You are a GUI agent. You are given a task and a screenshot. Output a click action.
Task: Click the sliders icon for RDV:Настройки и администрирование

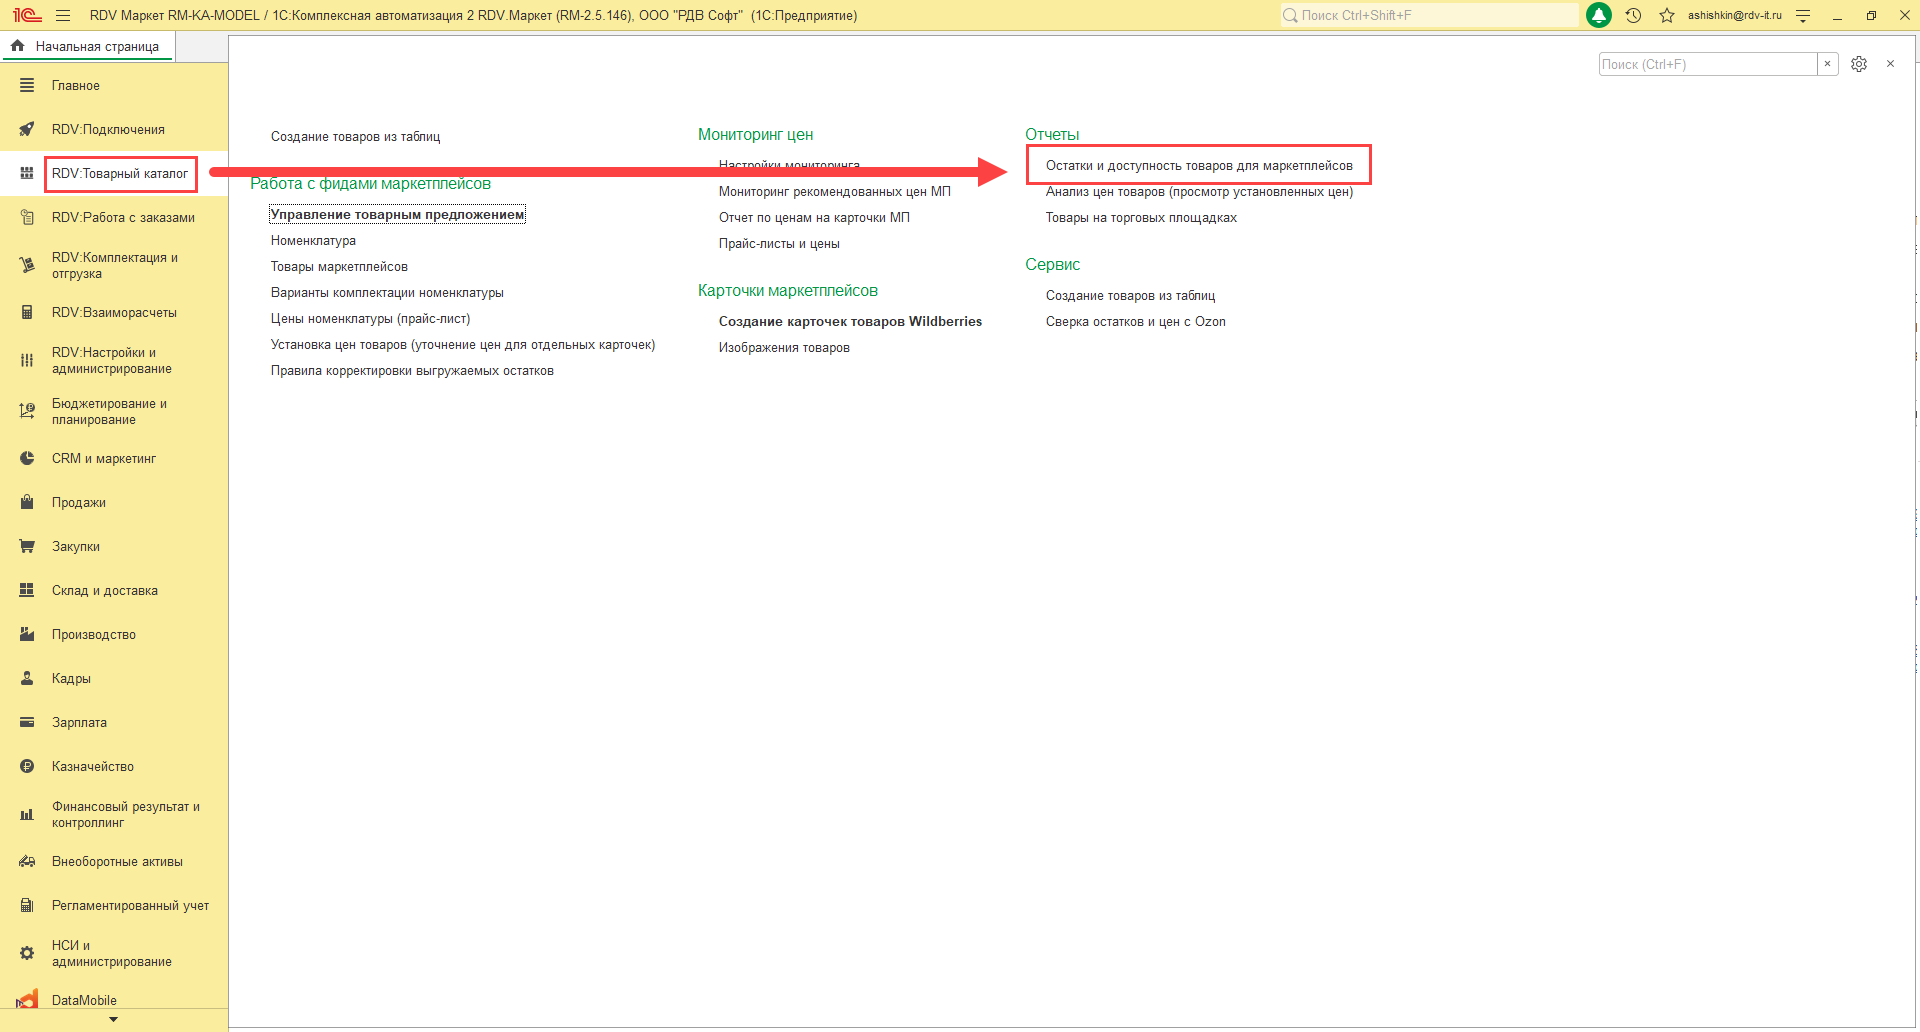point(27,361)
